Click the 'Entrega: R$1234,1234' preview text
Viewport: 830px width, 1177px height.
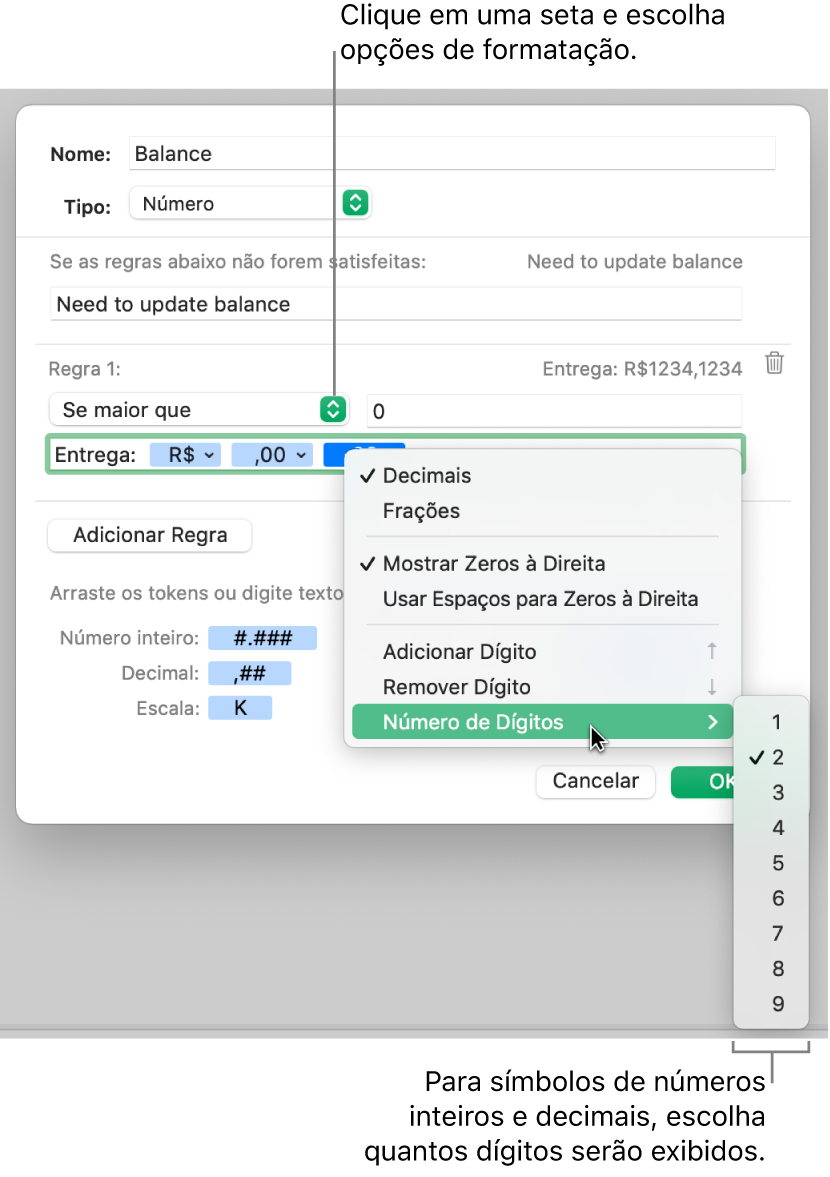click(x=642, y=369)
